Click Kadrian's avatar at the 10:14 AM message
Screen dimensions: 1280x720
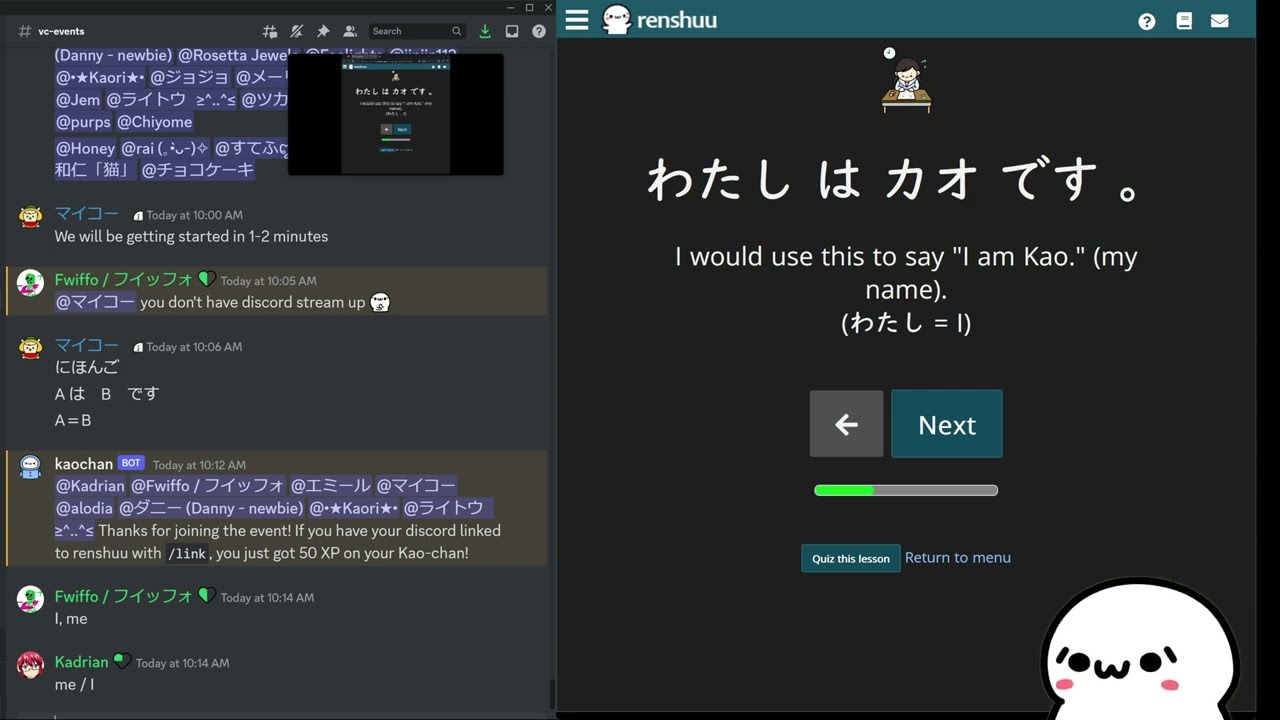click(x=31, y=665)
